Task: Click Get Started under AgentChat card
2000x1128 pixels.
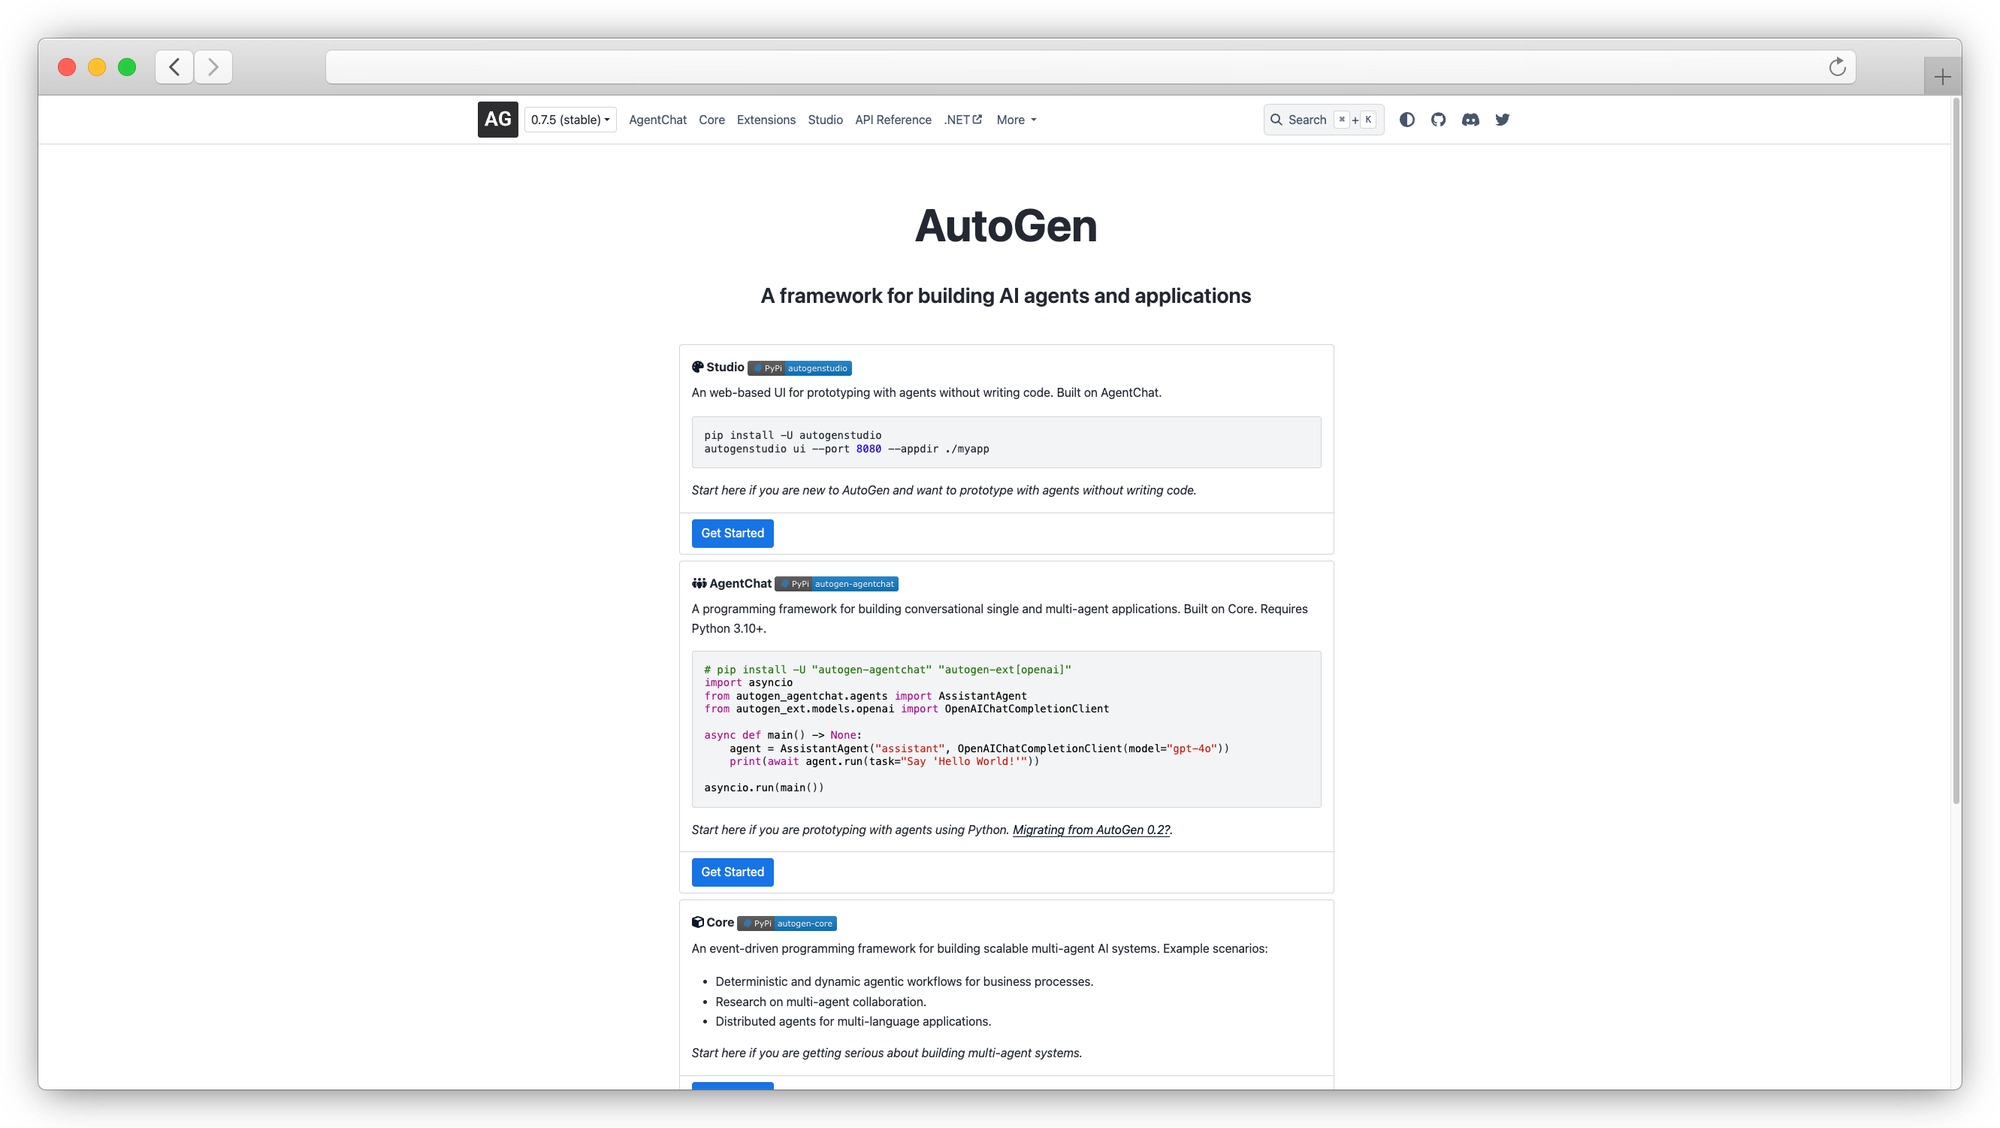Action: [732, 872]
